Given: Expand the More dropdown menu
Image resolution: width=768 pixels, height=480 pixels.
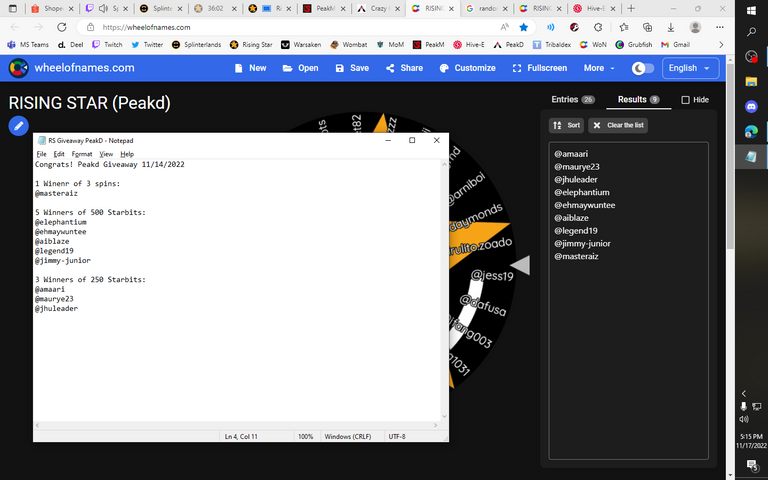Looking at the screenshot, I should click(x=599, y=68).
